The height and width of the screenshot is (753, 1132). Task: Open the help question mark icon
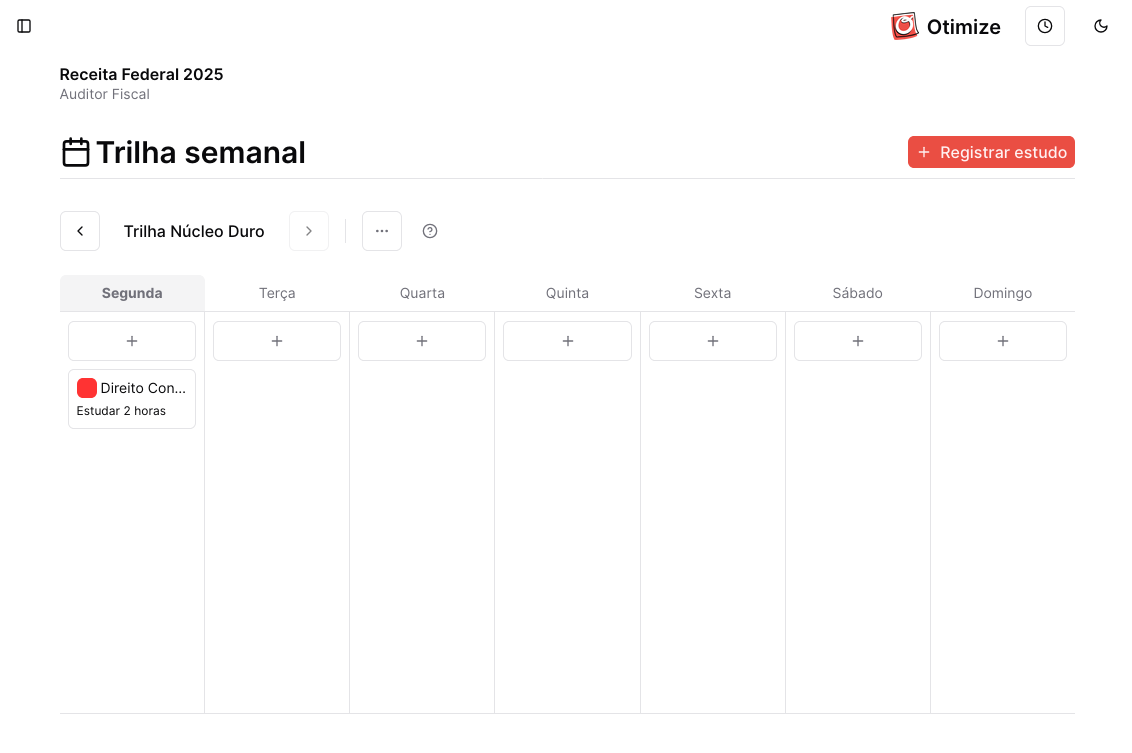(x=430, y=231)
